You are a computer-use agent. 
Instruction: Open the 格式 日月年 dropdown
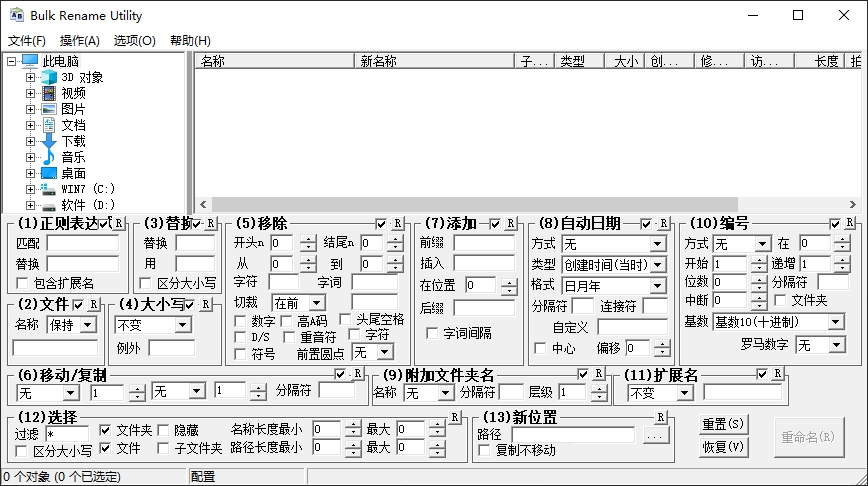click(658, 286)
